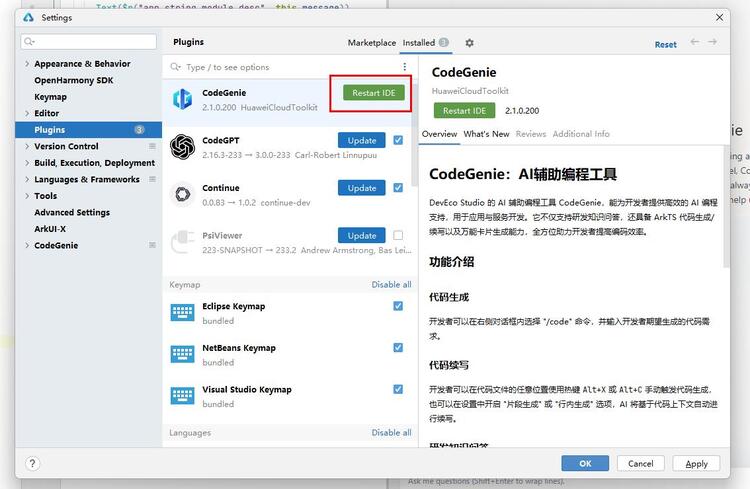
Task: Expand the Appearance & Behavior tree node
Action: click(x=27, y=64)
